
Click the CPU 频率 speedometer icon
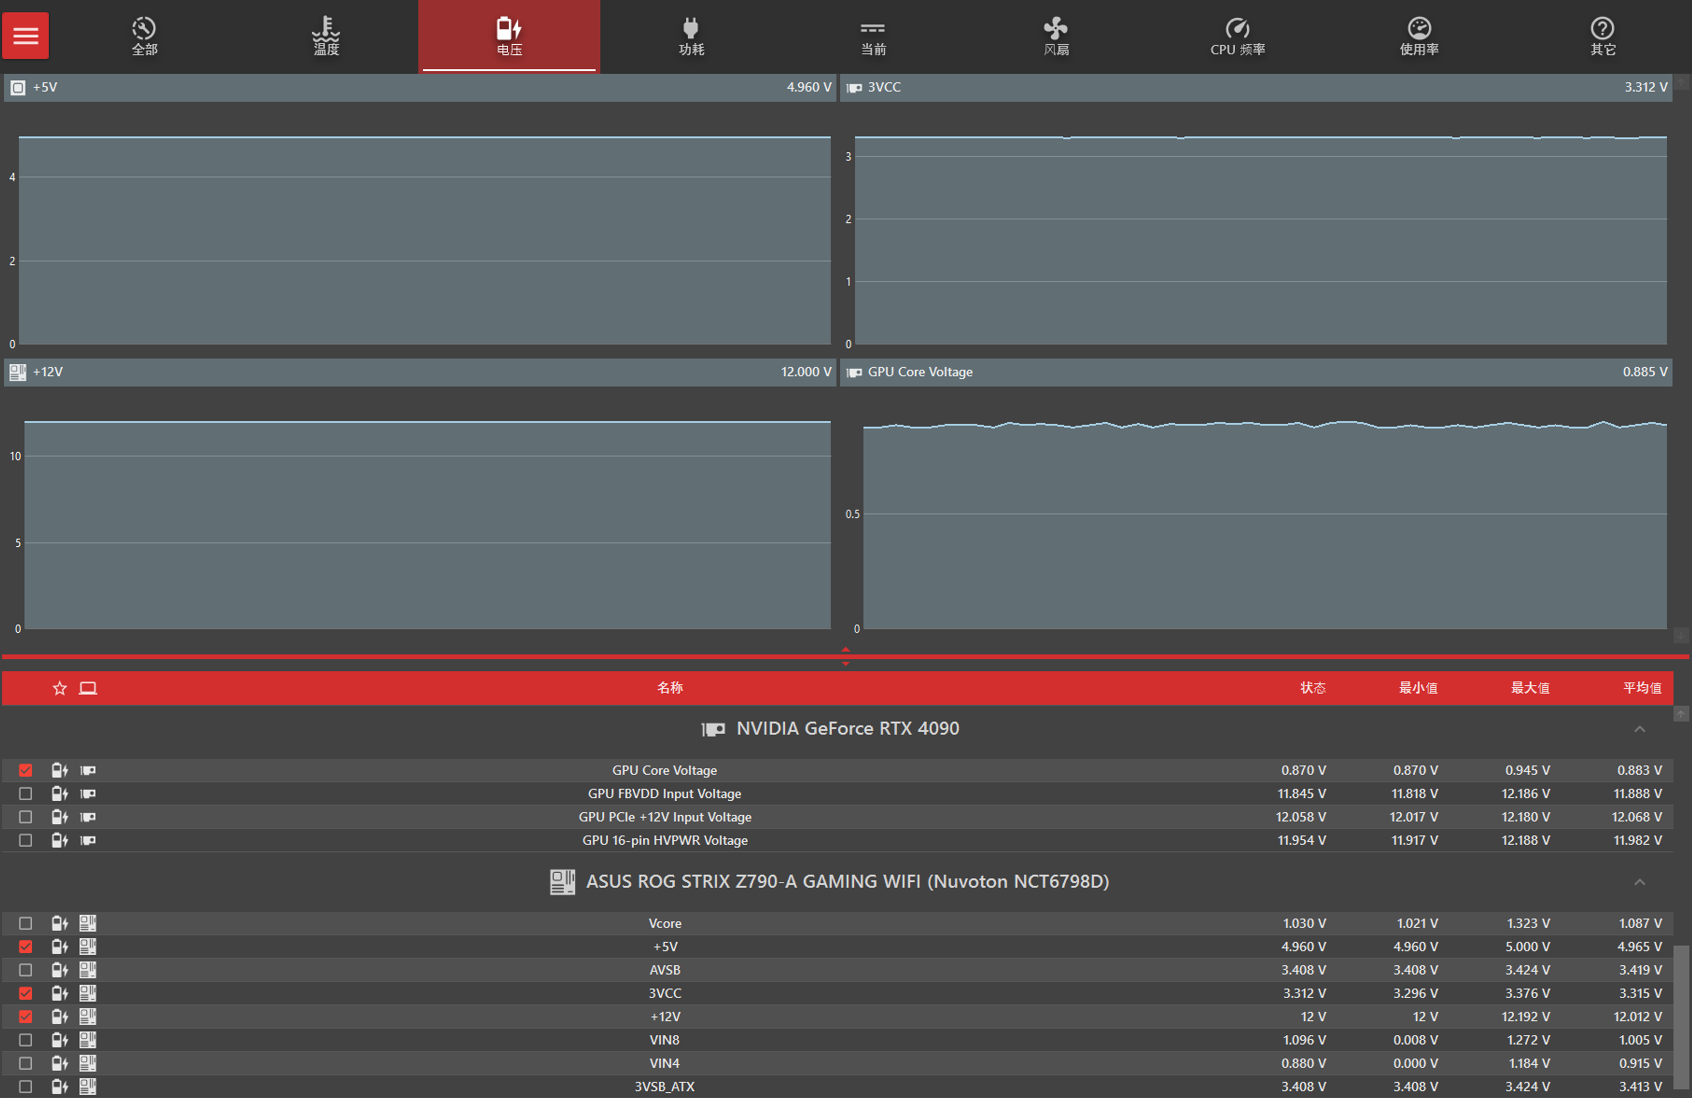tap(1237, 29)
